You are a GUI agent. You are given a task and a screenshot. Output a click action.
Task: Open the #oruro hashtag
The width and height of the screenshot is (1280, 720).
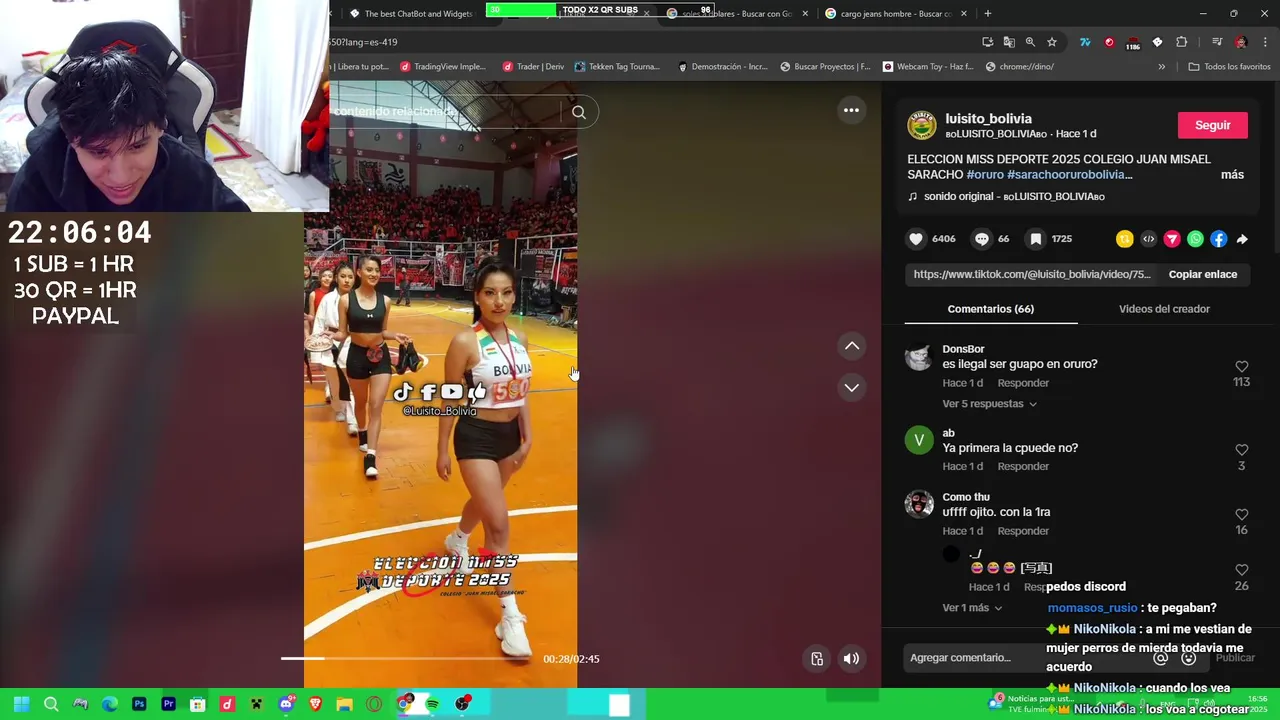pyautogui.click(x=985, y=175)
